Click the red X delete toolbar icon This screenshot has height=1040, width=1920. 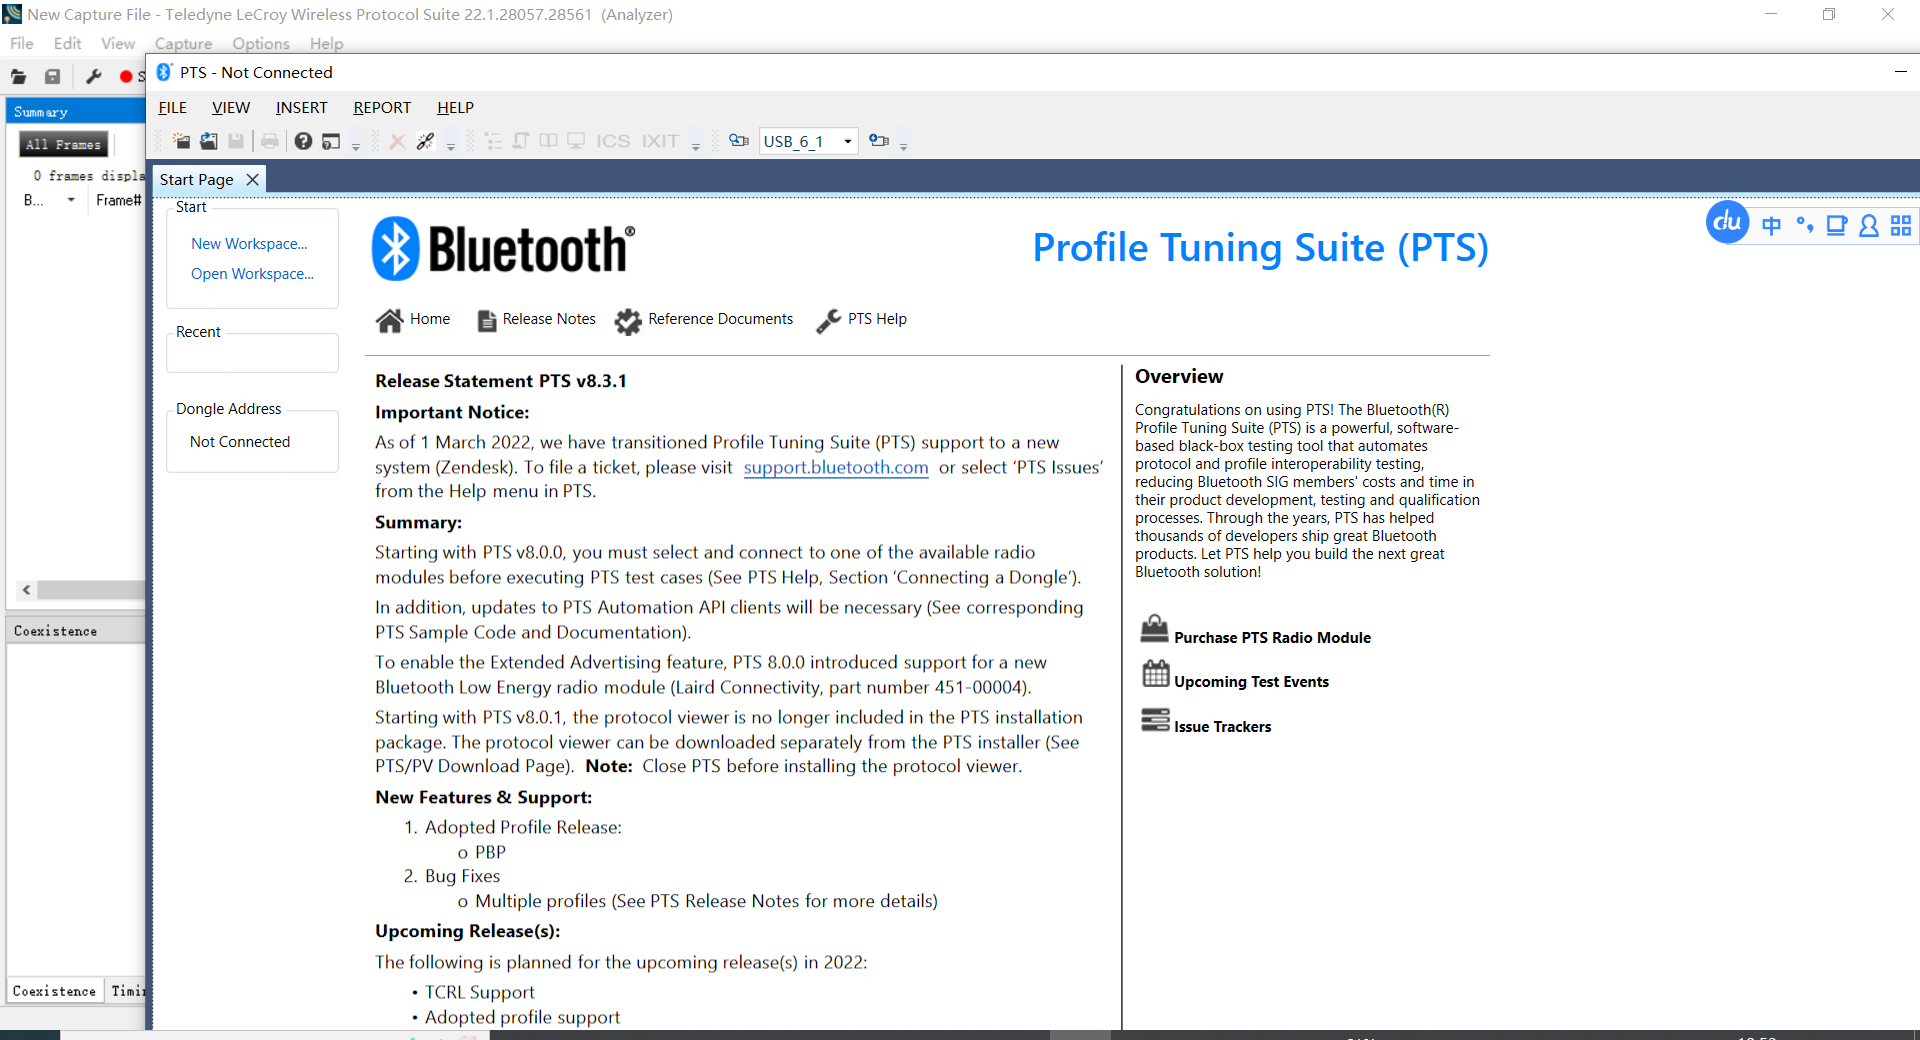(x=397, y=141)
